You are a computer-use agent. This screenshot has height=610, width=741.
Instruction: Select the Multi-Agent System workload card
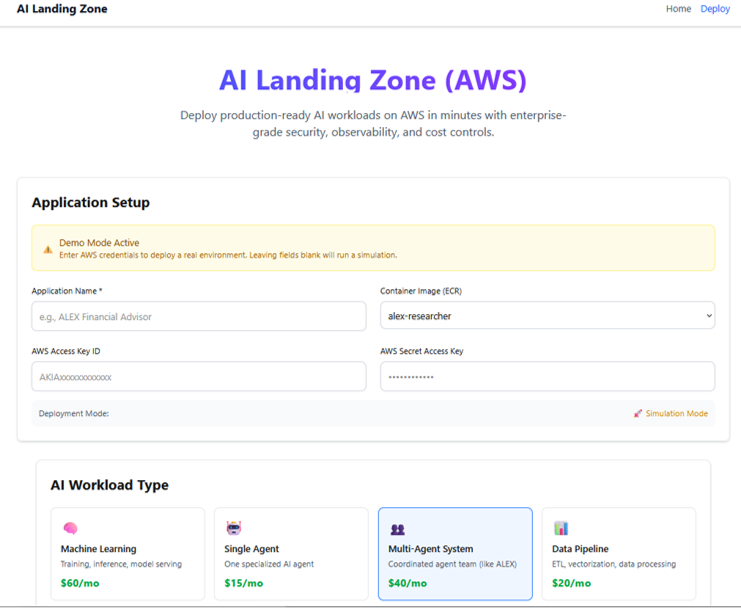(x=455, y=554)
